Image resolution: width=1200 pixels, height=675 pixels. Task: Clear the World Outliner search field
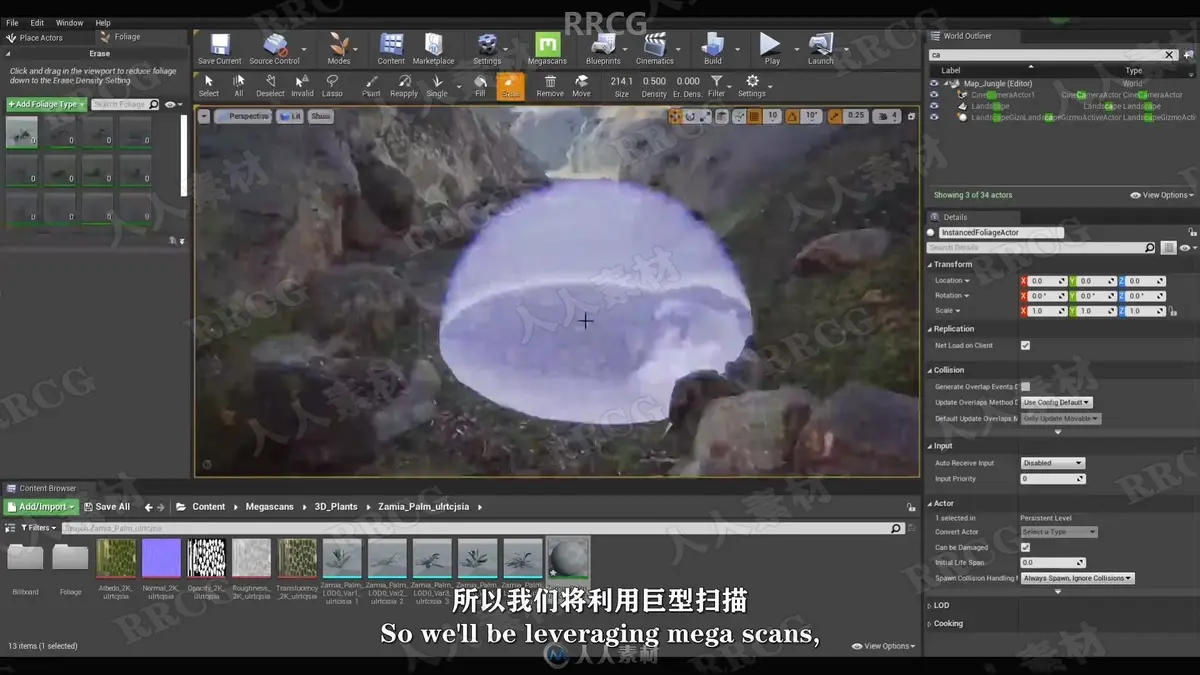(x=1170, y=55)
